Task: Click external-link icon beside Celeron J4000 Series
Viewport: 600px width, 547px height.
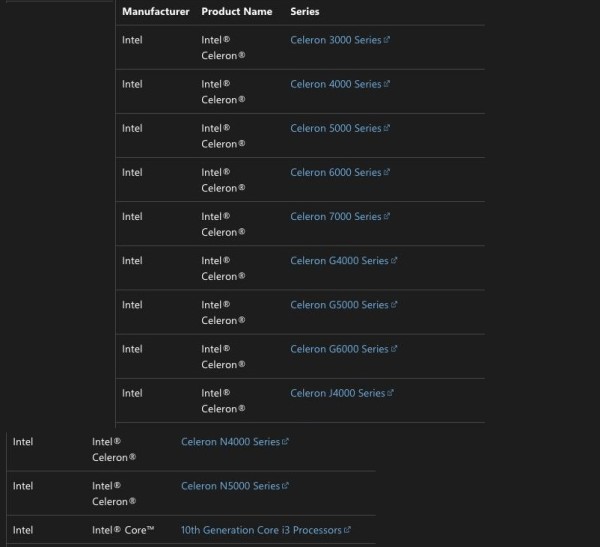Action: click(390, 393)
